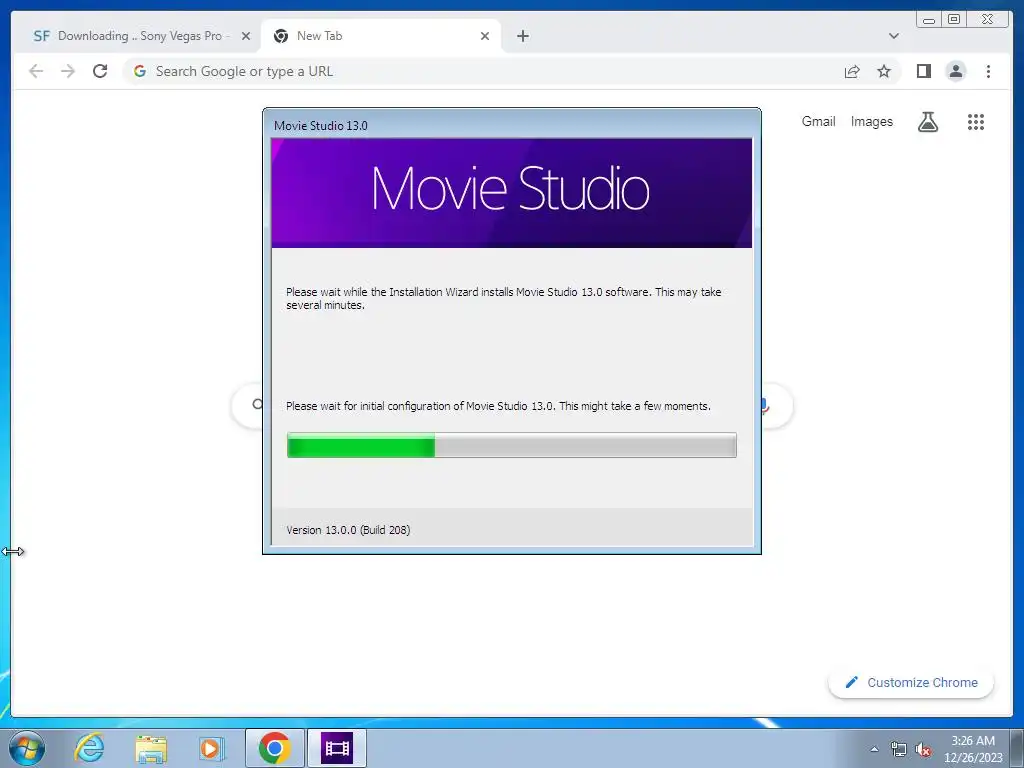The height and width of the screenshot is (768, 1024).
Task: Click the Version 13.0.0 (Build 208) text
Action: coord(348,530)
